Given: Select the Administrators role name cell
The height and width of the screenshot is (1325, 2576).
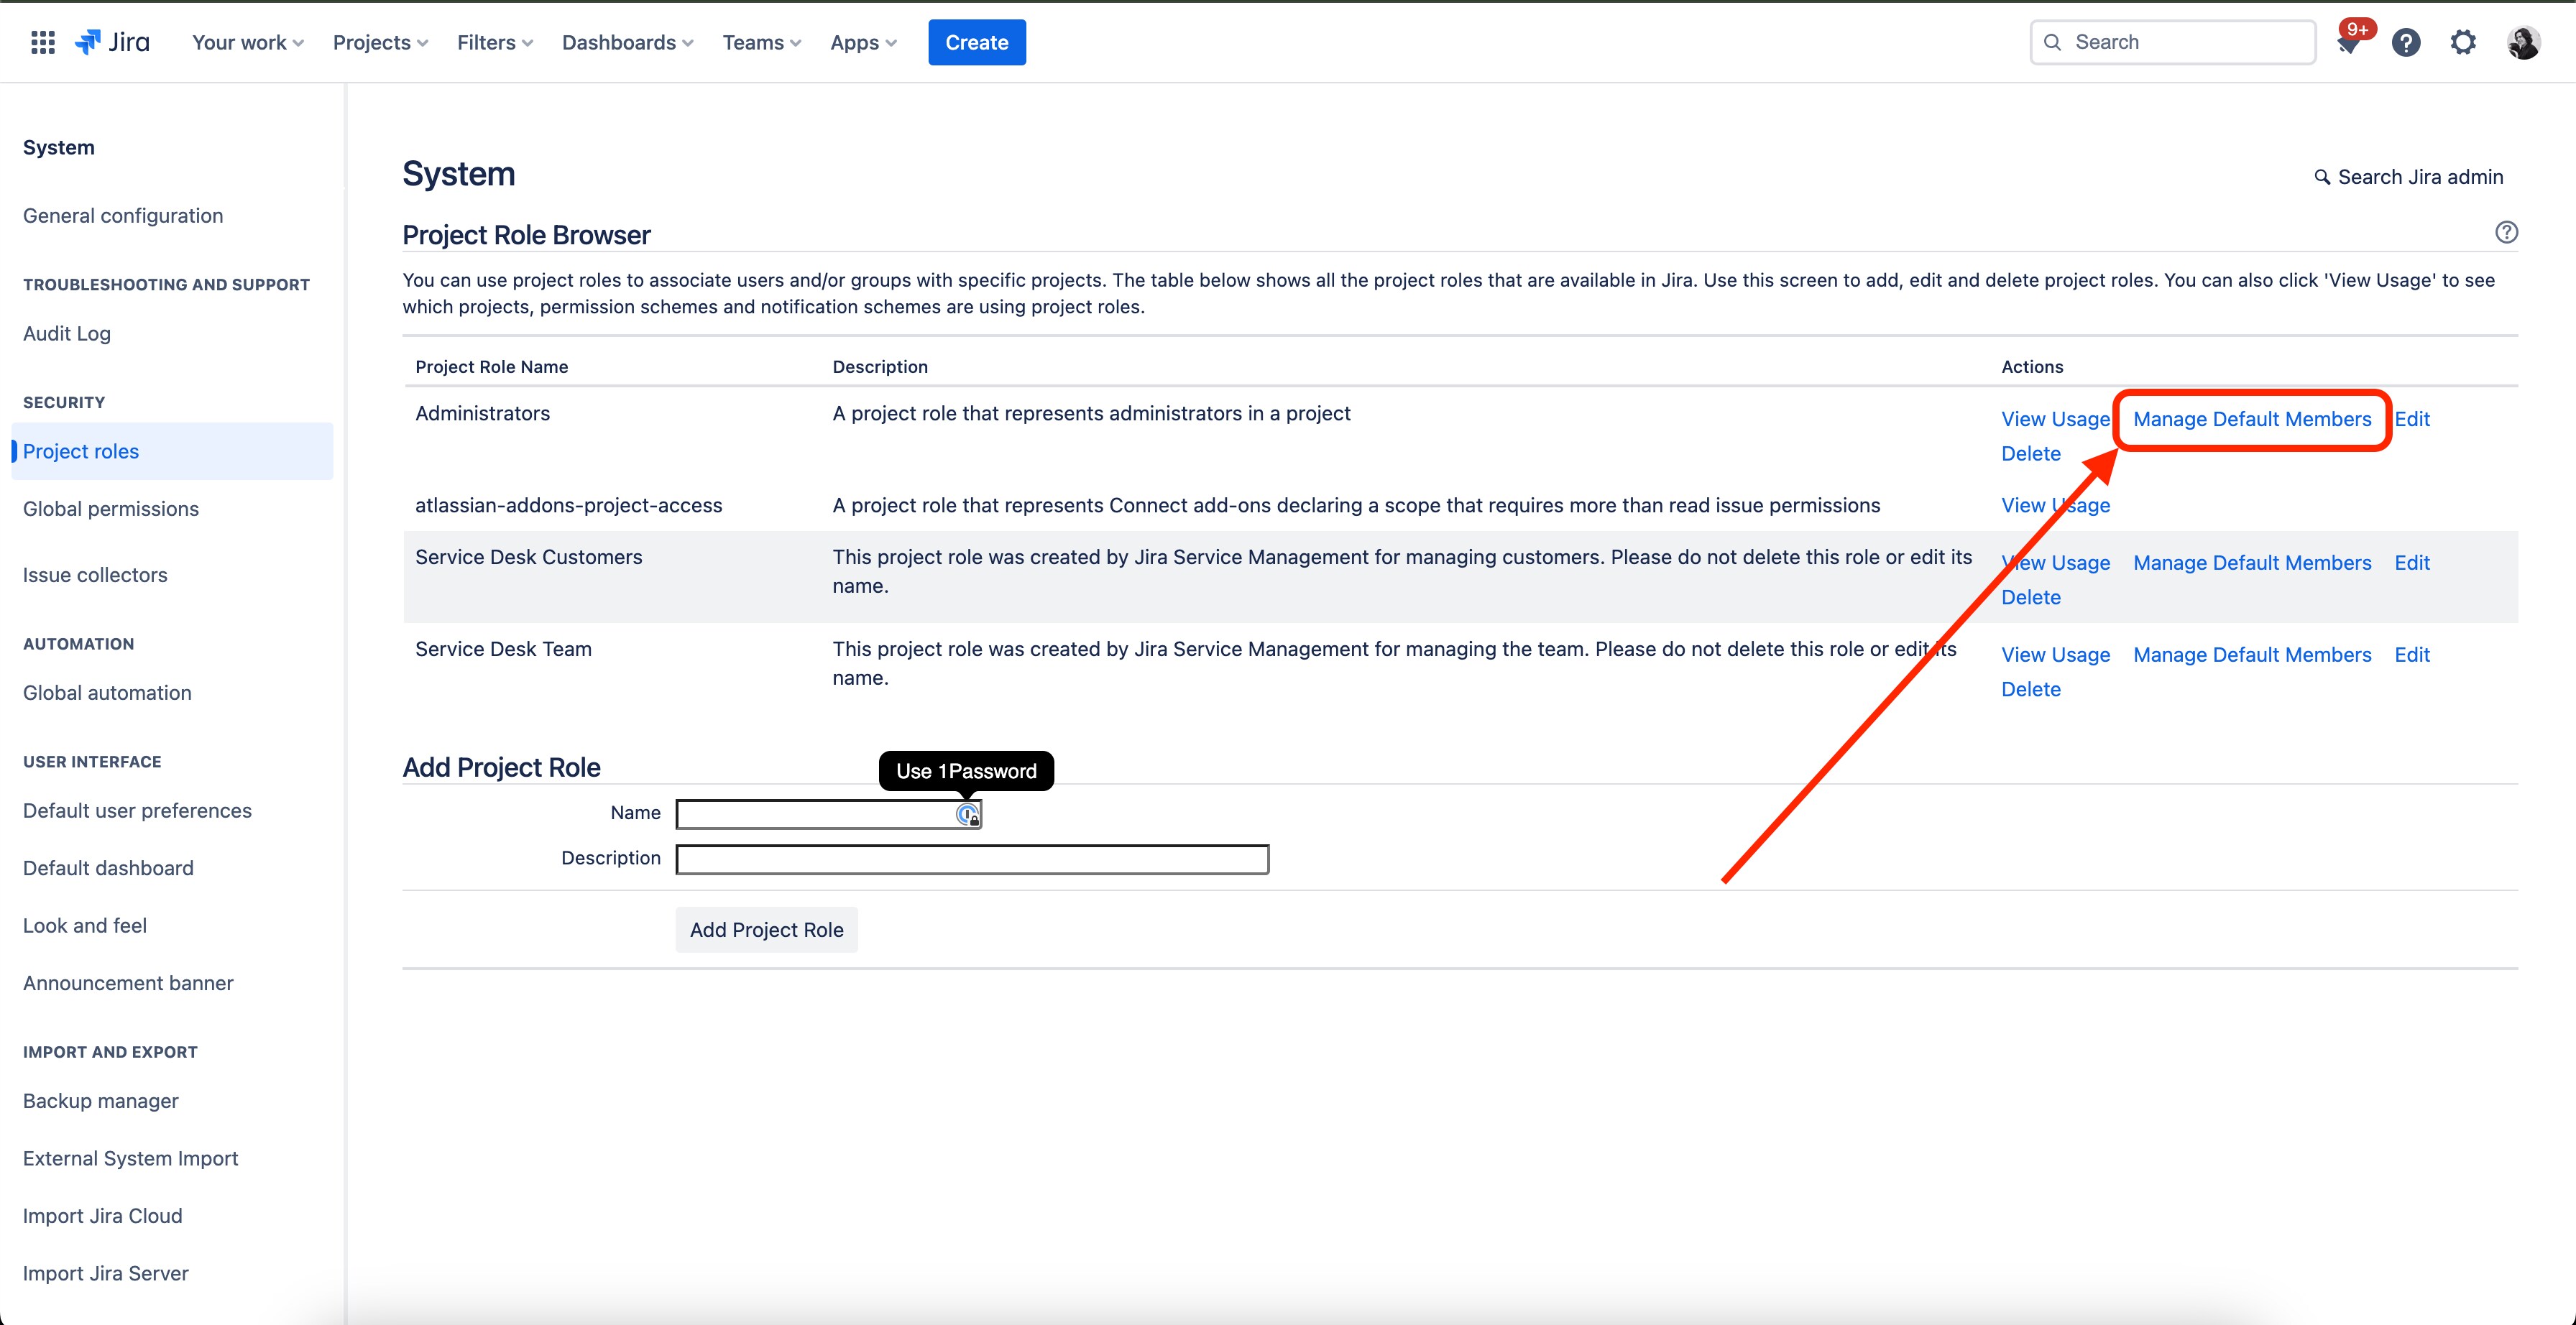Looking at the screenshot, I should (x=482, y=414).
